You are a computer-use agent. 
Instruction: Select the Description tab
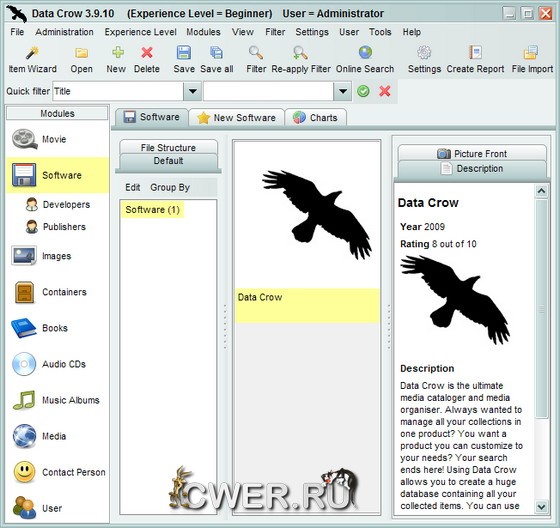click(x=472, y=169)
